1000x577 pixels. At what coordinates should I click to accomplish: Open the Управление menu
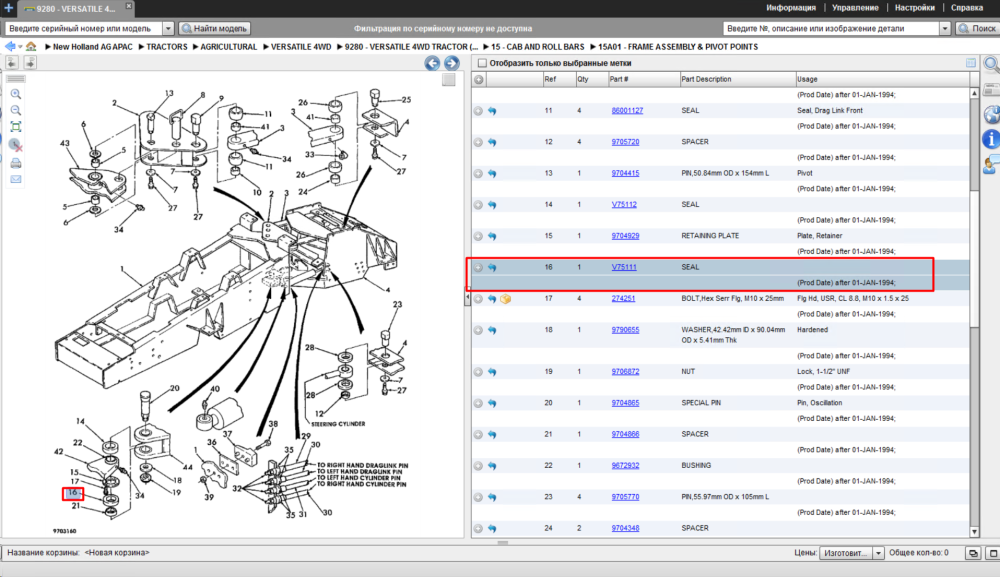click(x=855, y=8)
